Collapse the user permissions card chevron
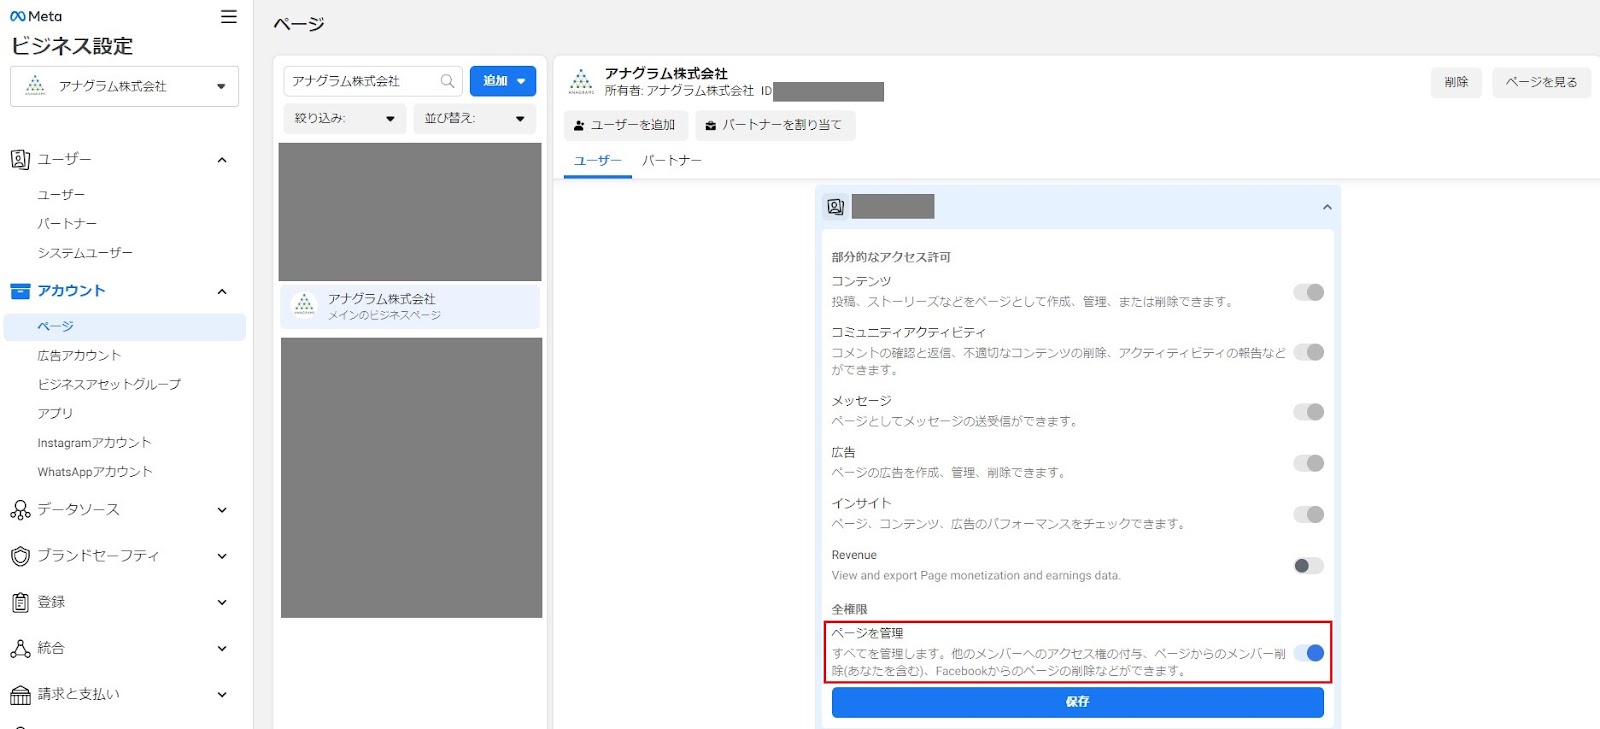This screenshot has width=1600, height=729. (1327, 207)
